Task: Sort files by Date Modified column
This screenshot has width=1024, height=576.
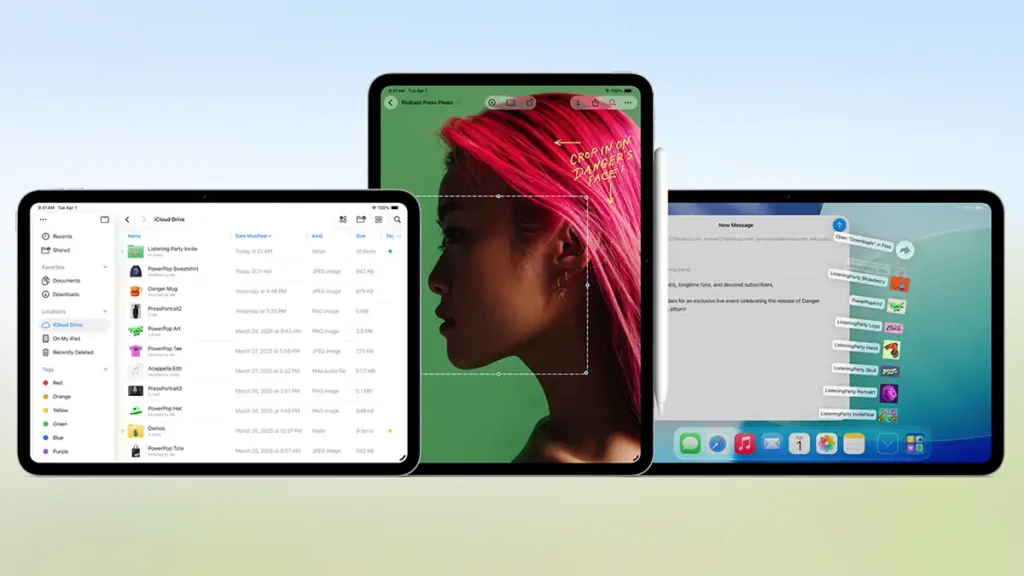Action: pos(254,236)
